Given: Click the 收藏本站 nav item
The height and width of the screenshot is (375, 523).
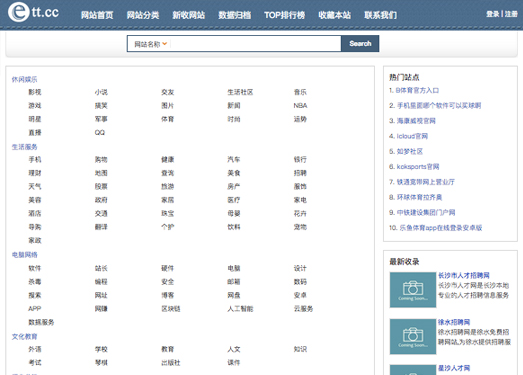Looking at the screenshot, I should [x=335, y=15].
